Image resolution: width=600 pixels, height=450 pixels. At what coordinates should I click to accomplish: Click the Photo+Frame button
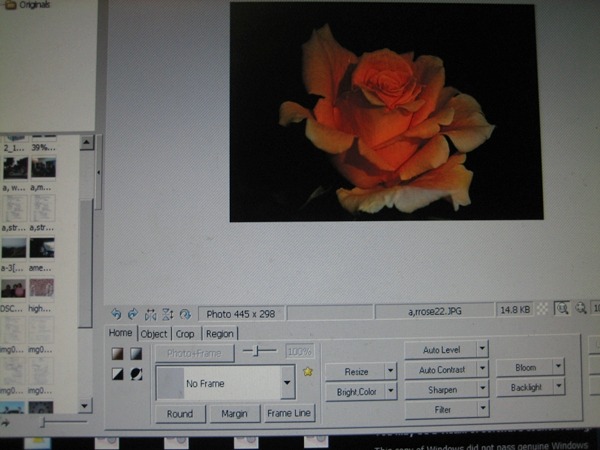point(194,353)
